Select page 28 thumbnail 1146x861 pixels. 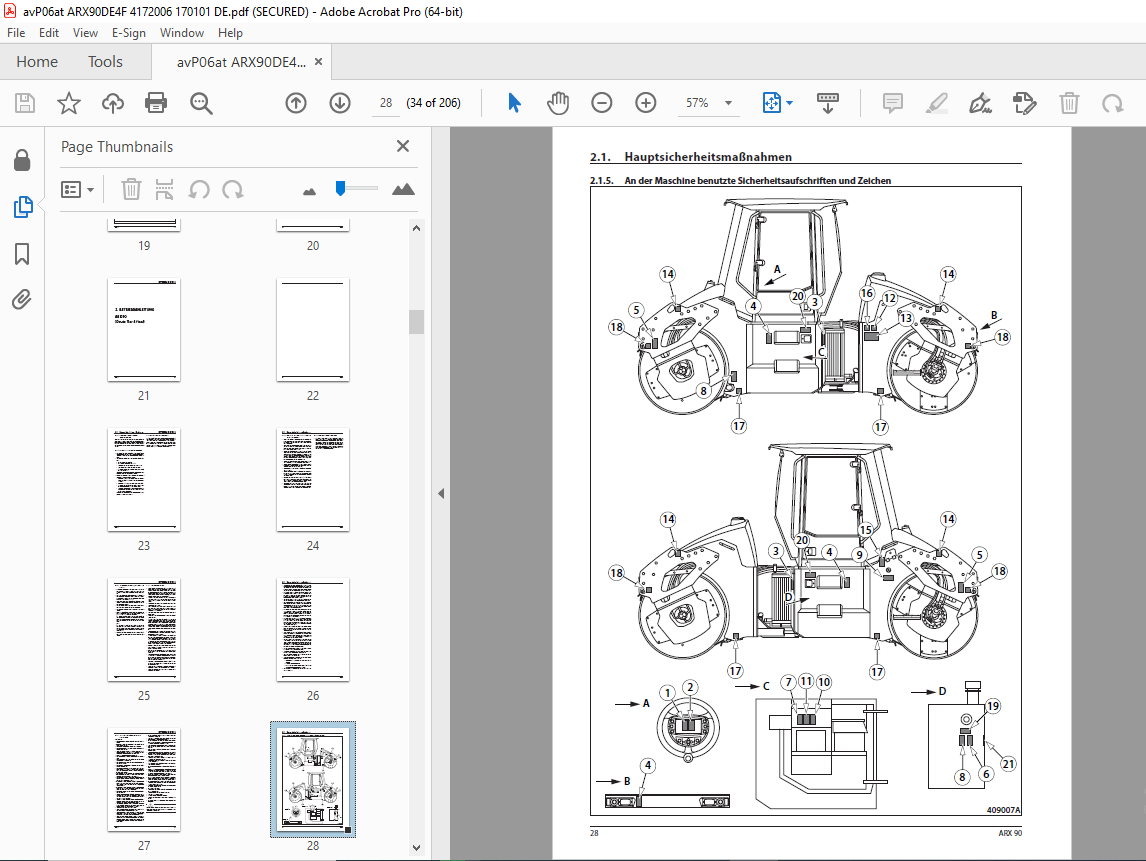(x=313, y=779)
